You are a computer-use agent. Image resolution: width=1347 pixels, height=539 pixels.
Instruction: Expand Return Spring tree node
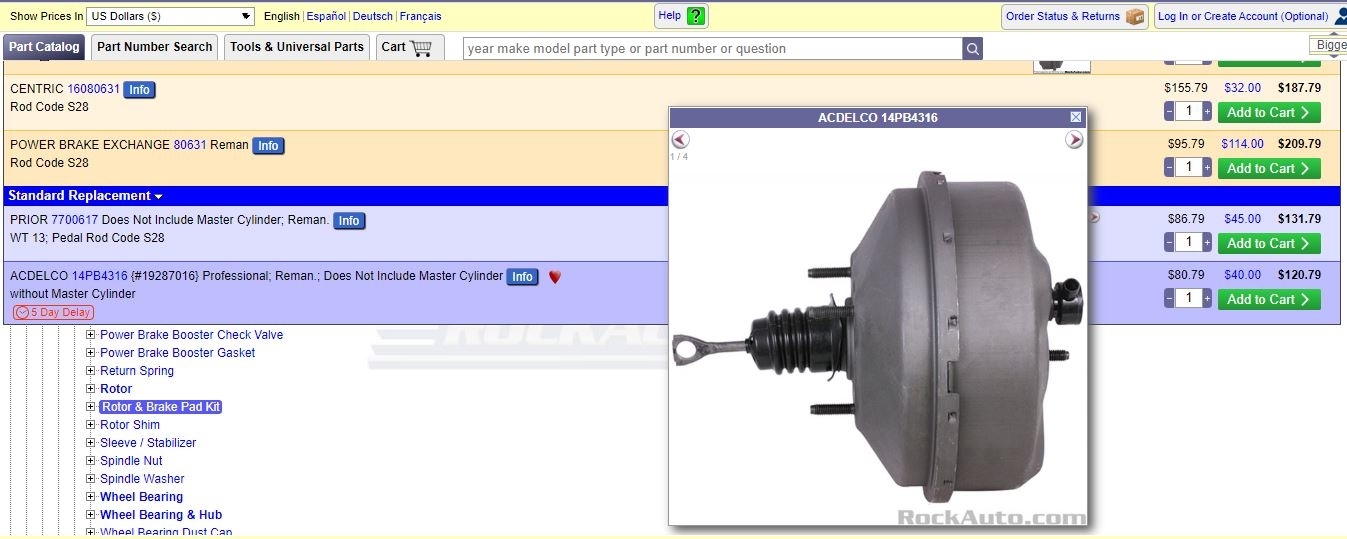90,371
